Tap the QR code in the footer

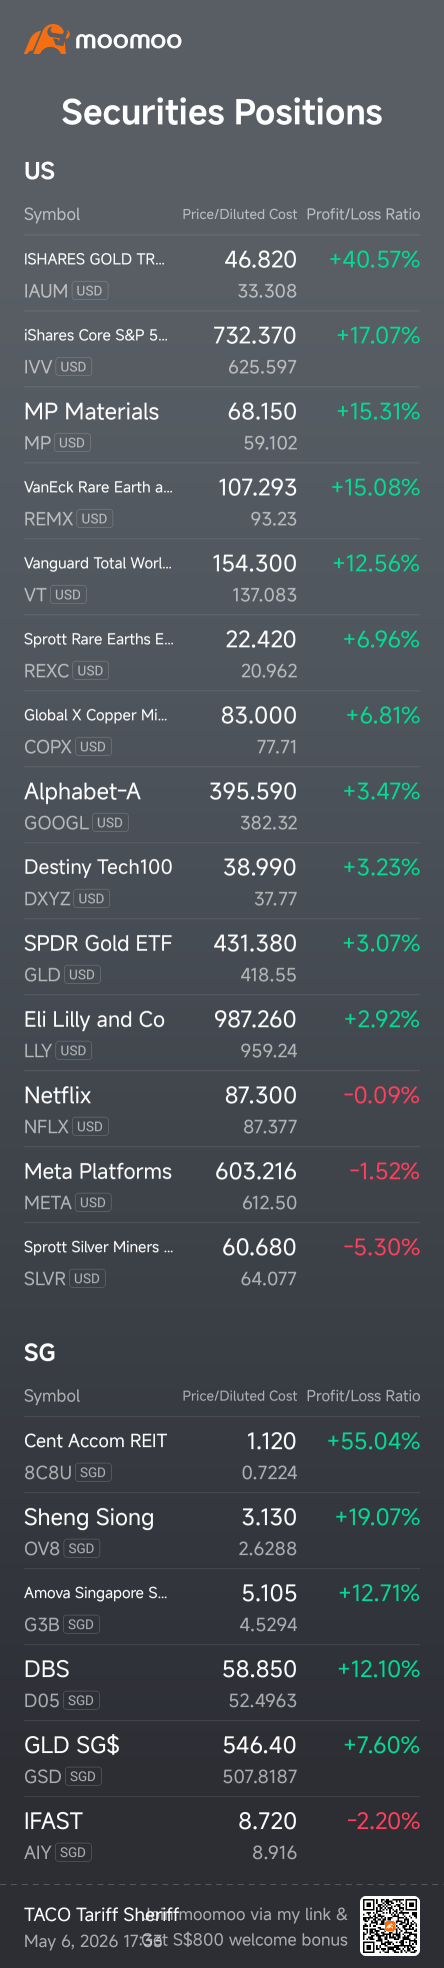[391, 1926]
